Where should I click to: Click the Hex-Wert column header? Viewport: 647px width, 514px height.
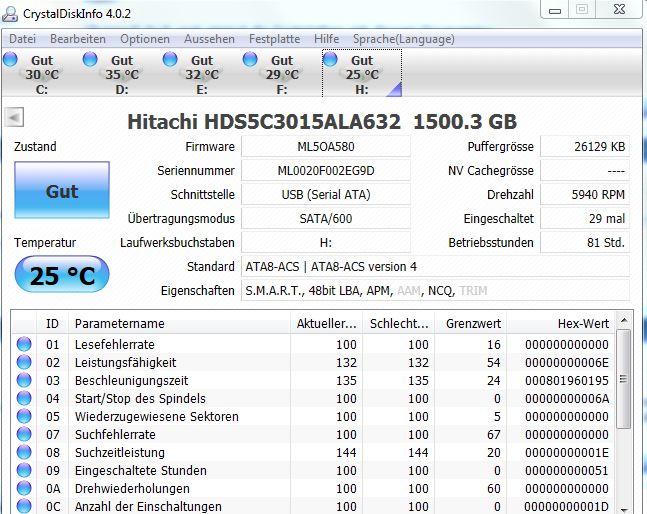pos(561,323)
